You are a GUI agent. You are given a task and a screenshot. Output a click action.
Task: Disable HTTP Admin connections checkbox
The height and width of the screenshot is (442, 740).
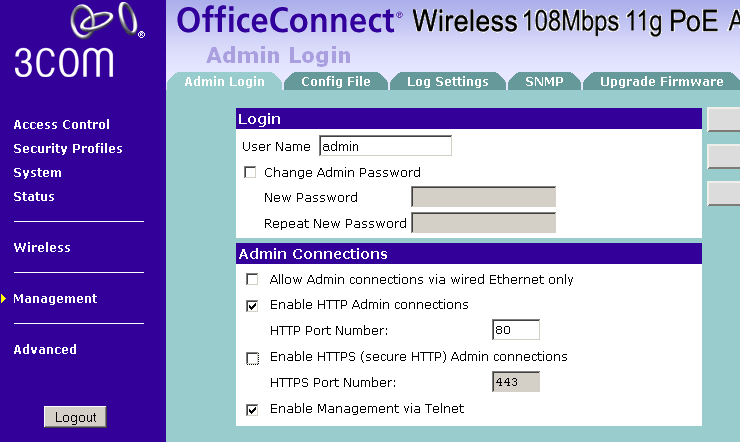coord(252,305)
